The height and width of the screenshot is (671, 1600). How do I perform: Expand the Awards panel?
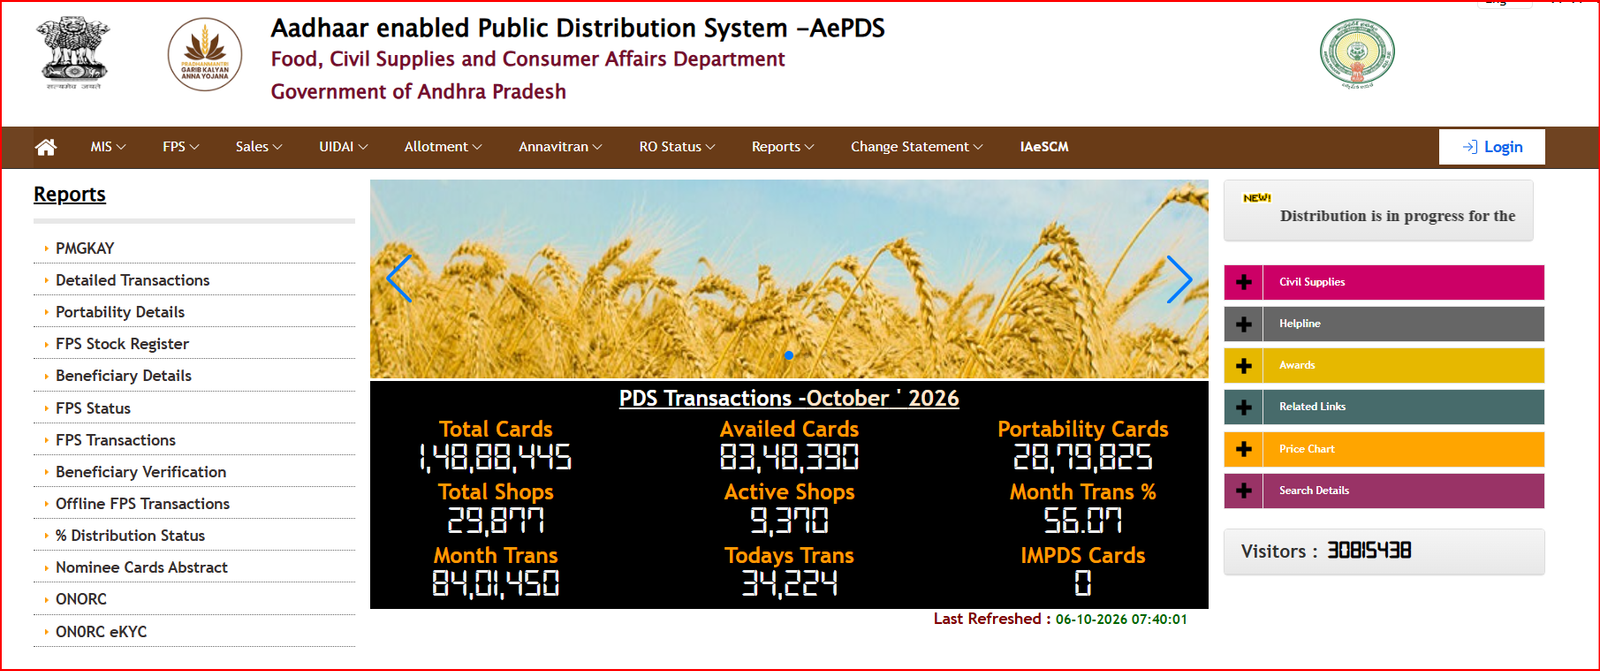[x=1384, y=366]
